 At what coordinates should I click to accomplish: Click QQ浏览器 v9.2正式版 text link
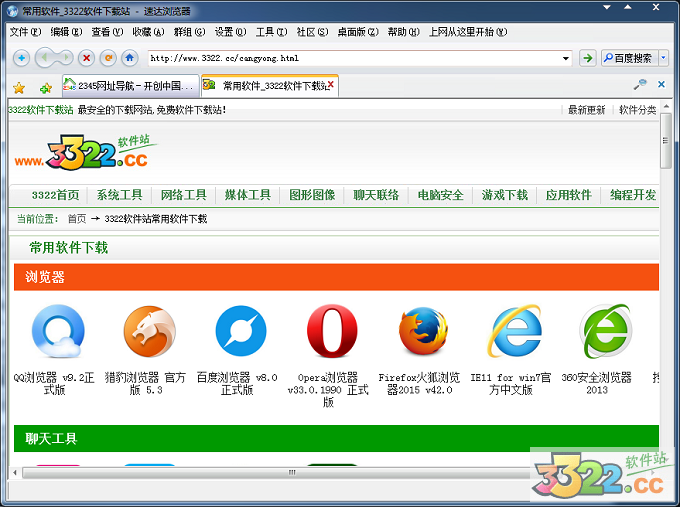click(x=54, y=384)
